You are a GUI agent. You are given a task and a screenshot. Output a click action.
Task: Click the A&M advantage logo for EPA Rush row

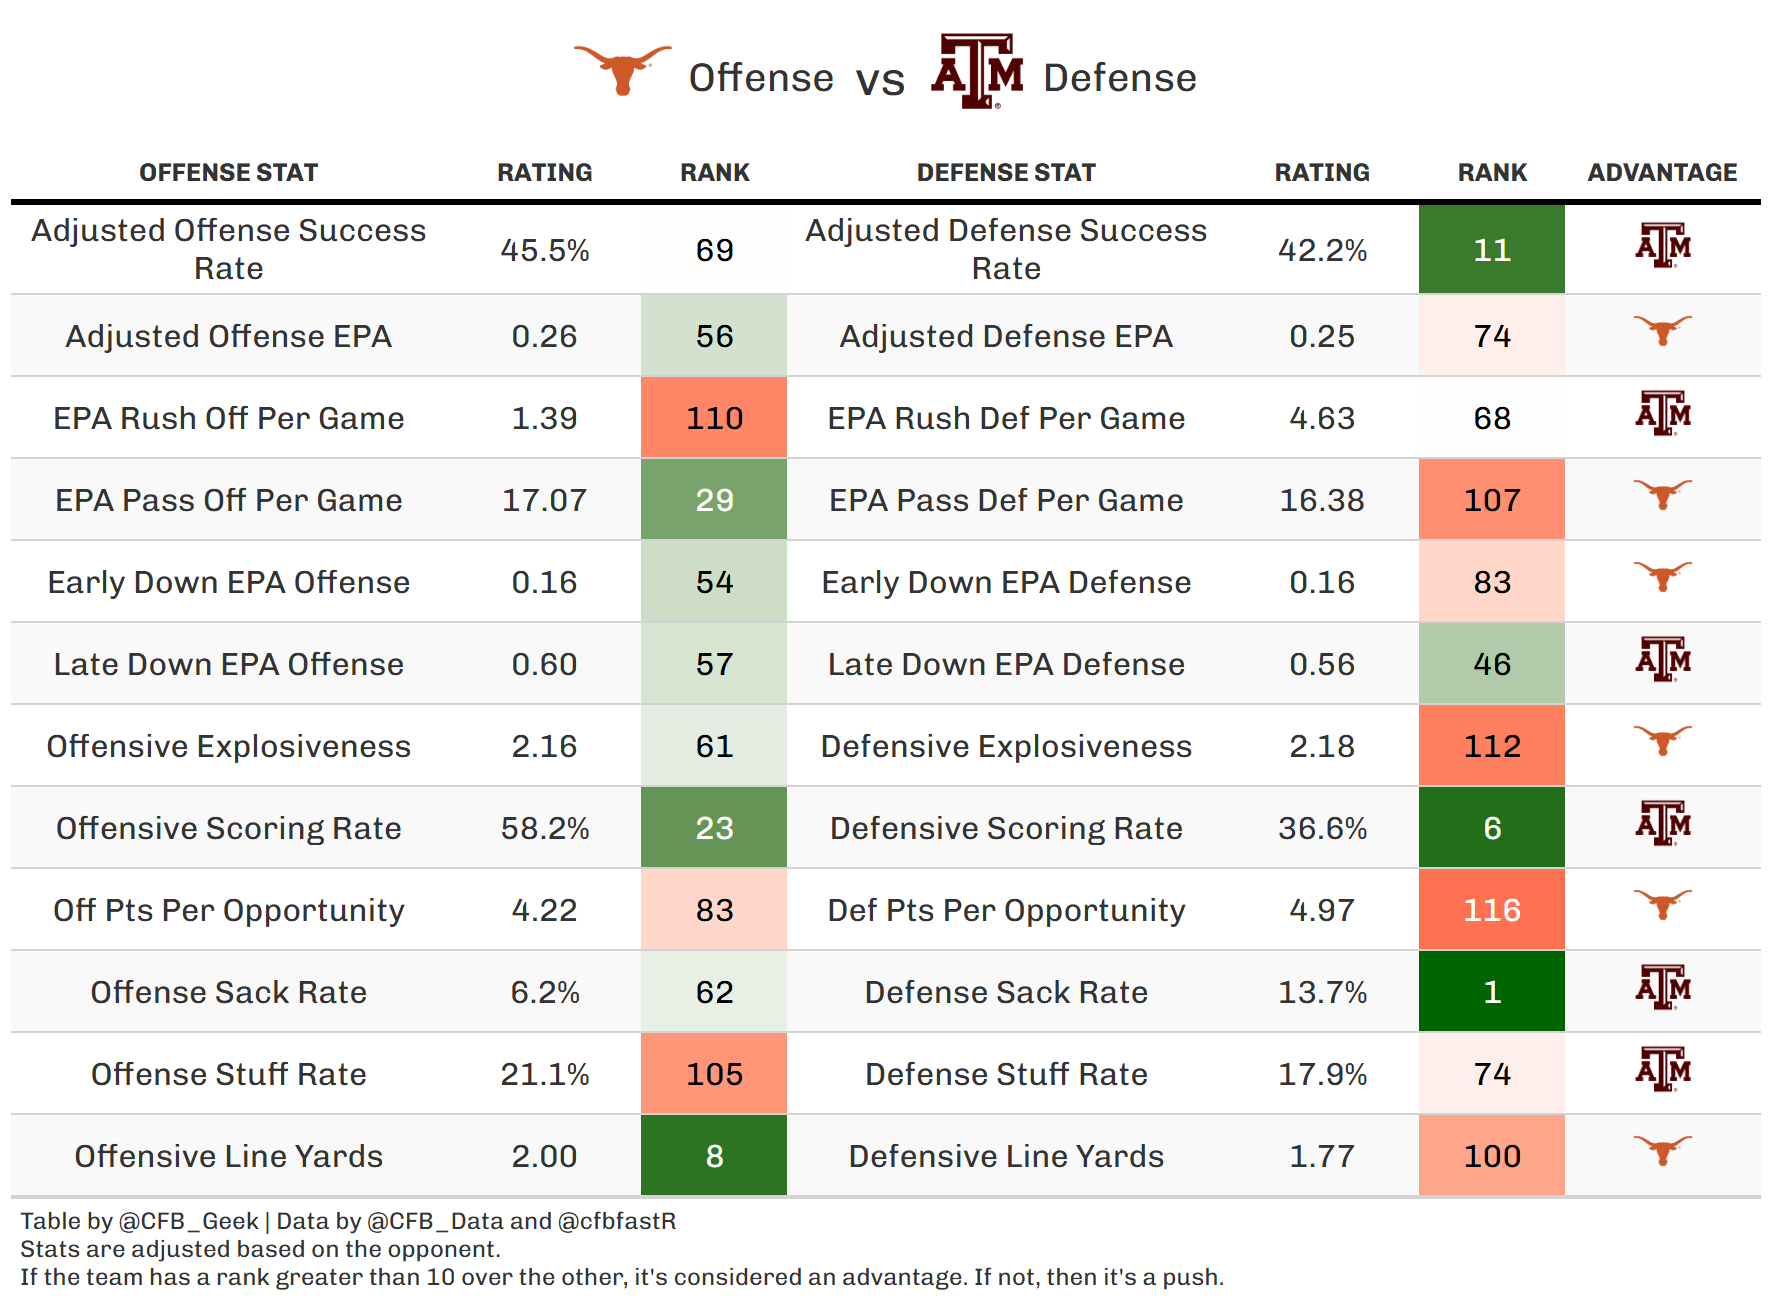tap(1662, 414)
